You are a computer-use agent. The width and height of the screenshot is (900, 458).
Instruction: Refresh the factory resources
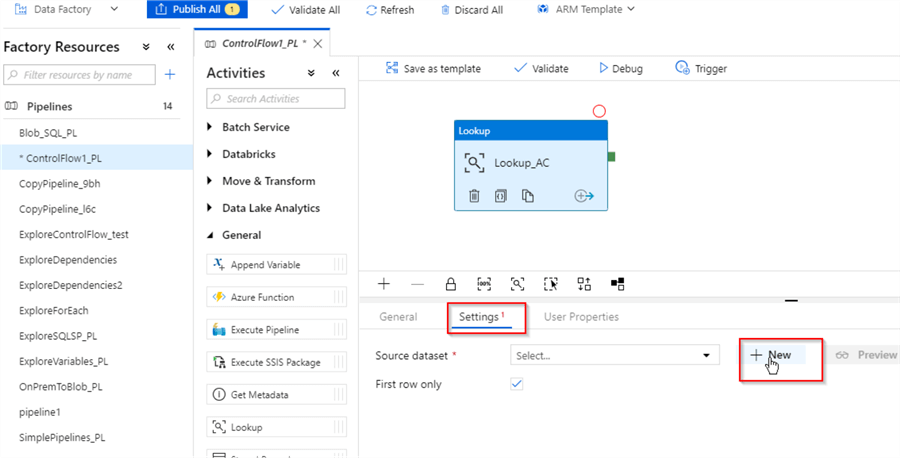[390, 10]
